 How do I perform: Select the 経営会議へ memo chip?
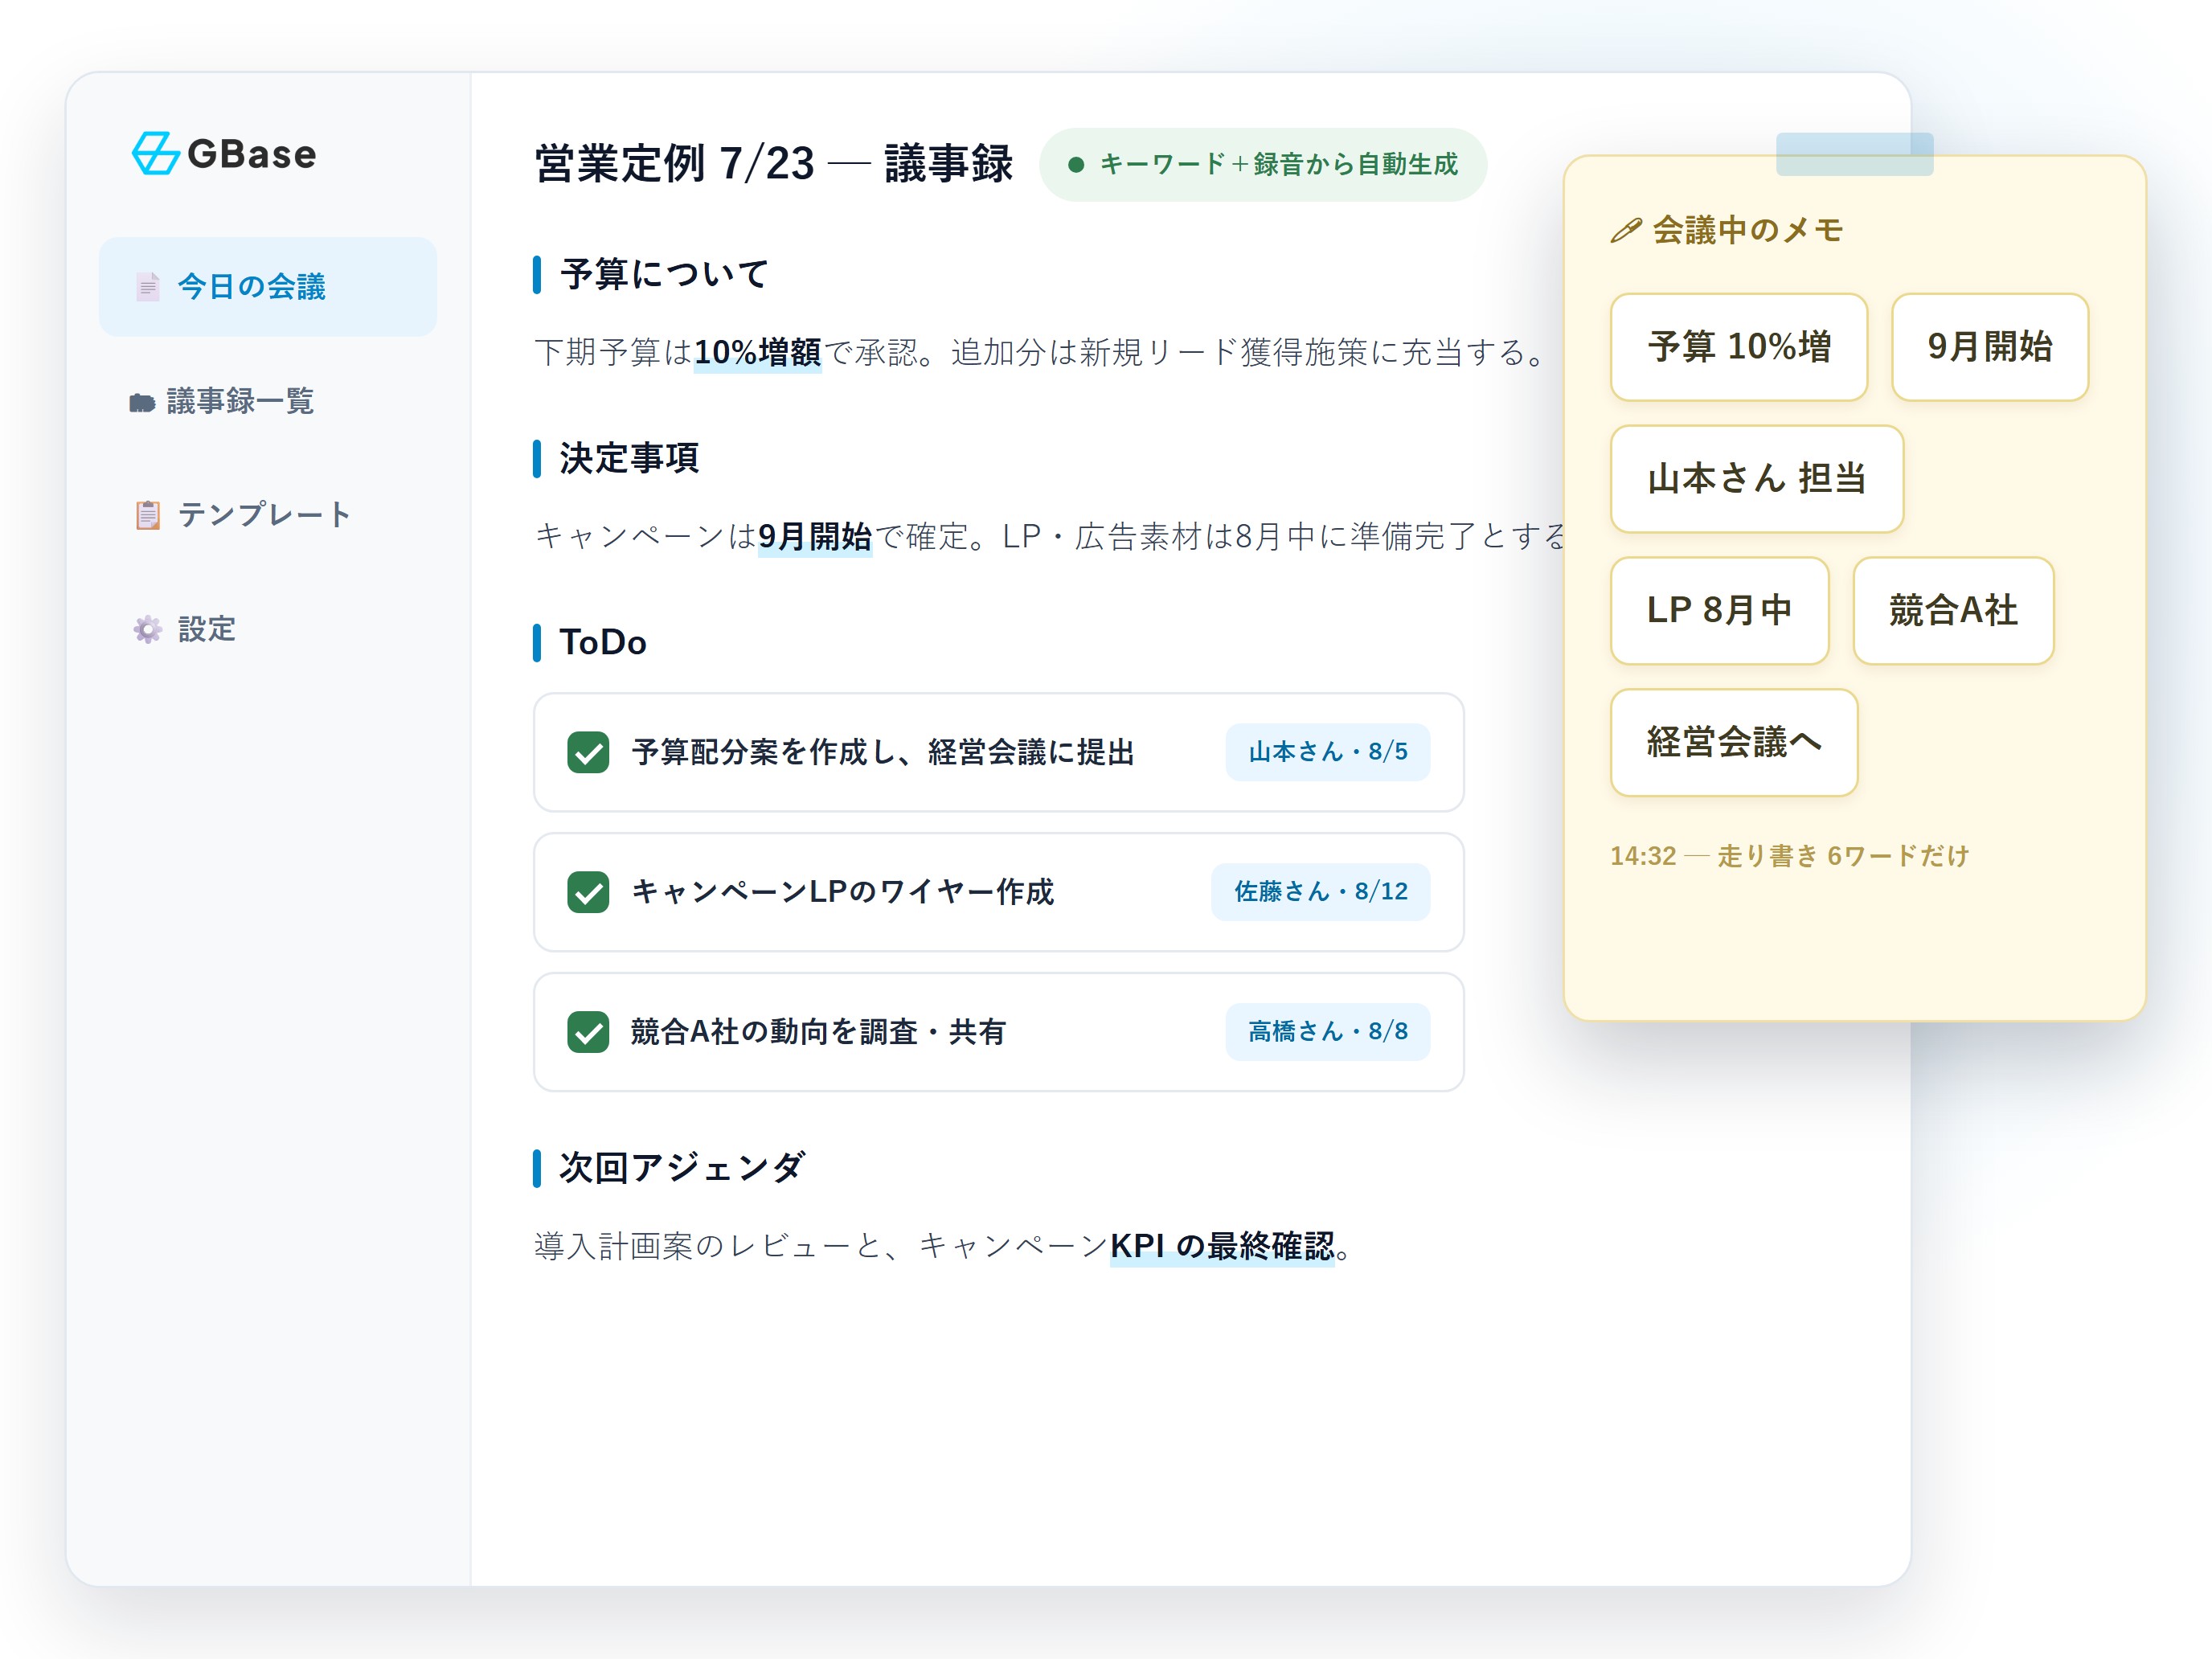(x=1734, y=743)
